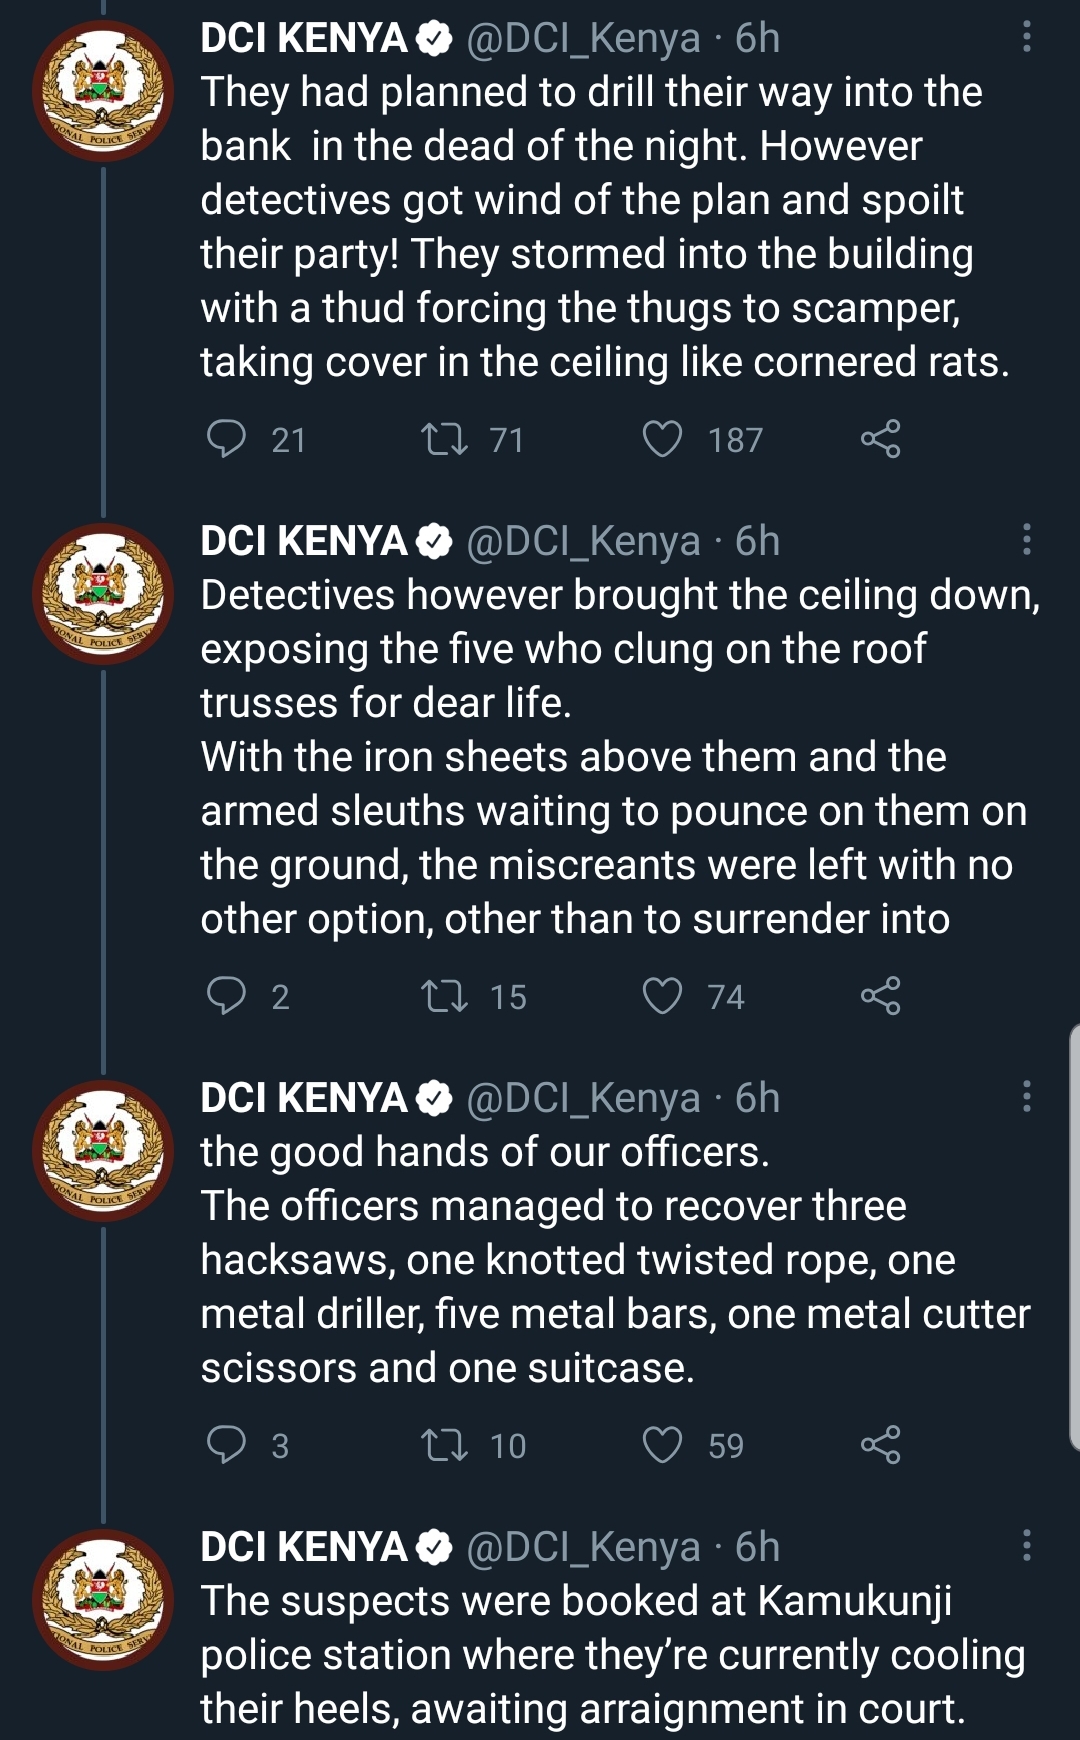This screenshot has height=1740, width=1080.
Task: Open more options on Kamukunji tweet
Action: [x=1026, y=1546]
